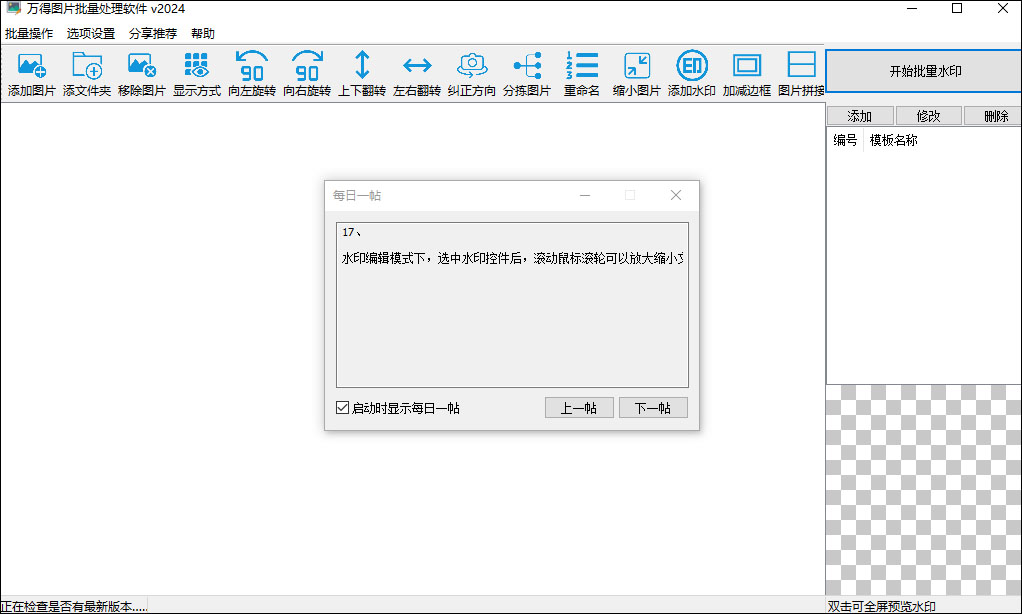
Task: Uncheck 启动时显示每日一帖 checkbox
Action: click(x=342, y=407)
